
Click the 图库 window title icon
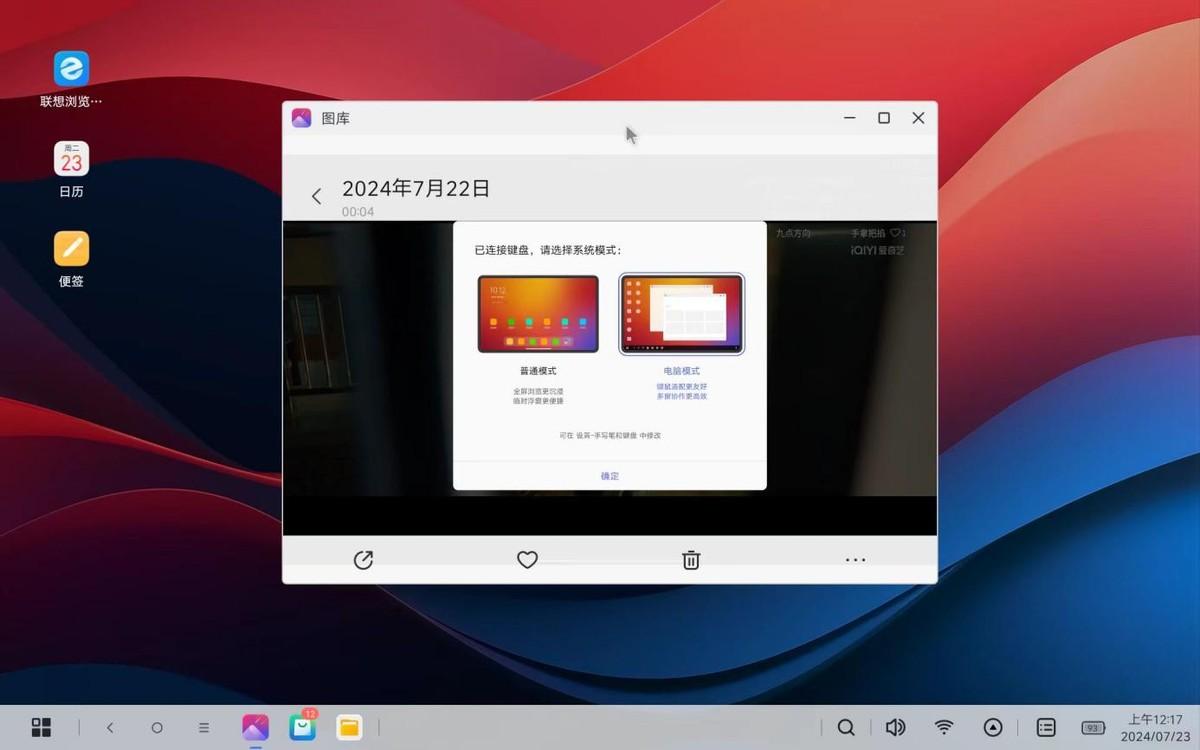(302, 118)
